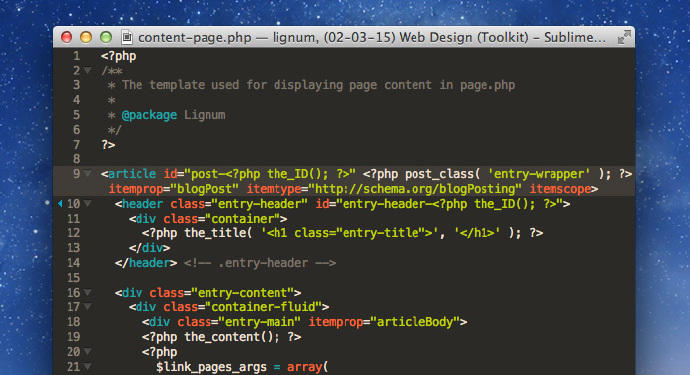Click the array( keyword on line 21

pos(308,367)
